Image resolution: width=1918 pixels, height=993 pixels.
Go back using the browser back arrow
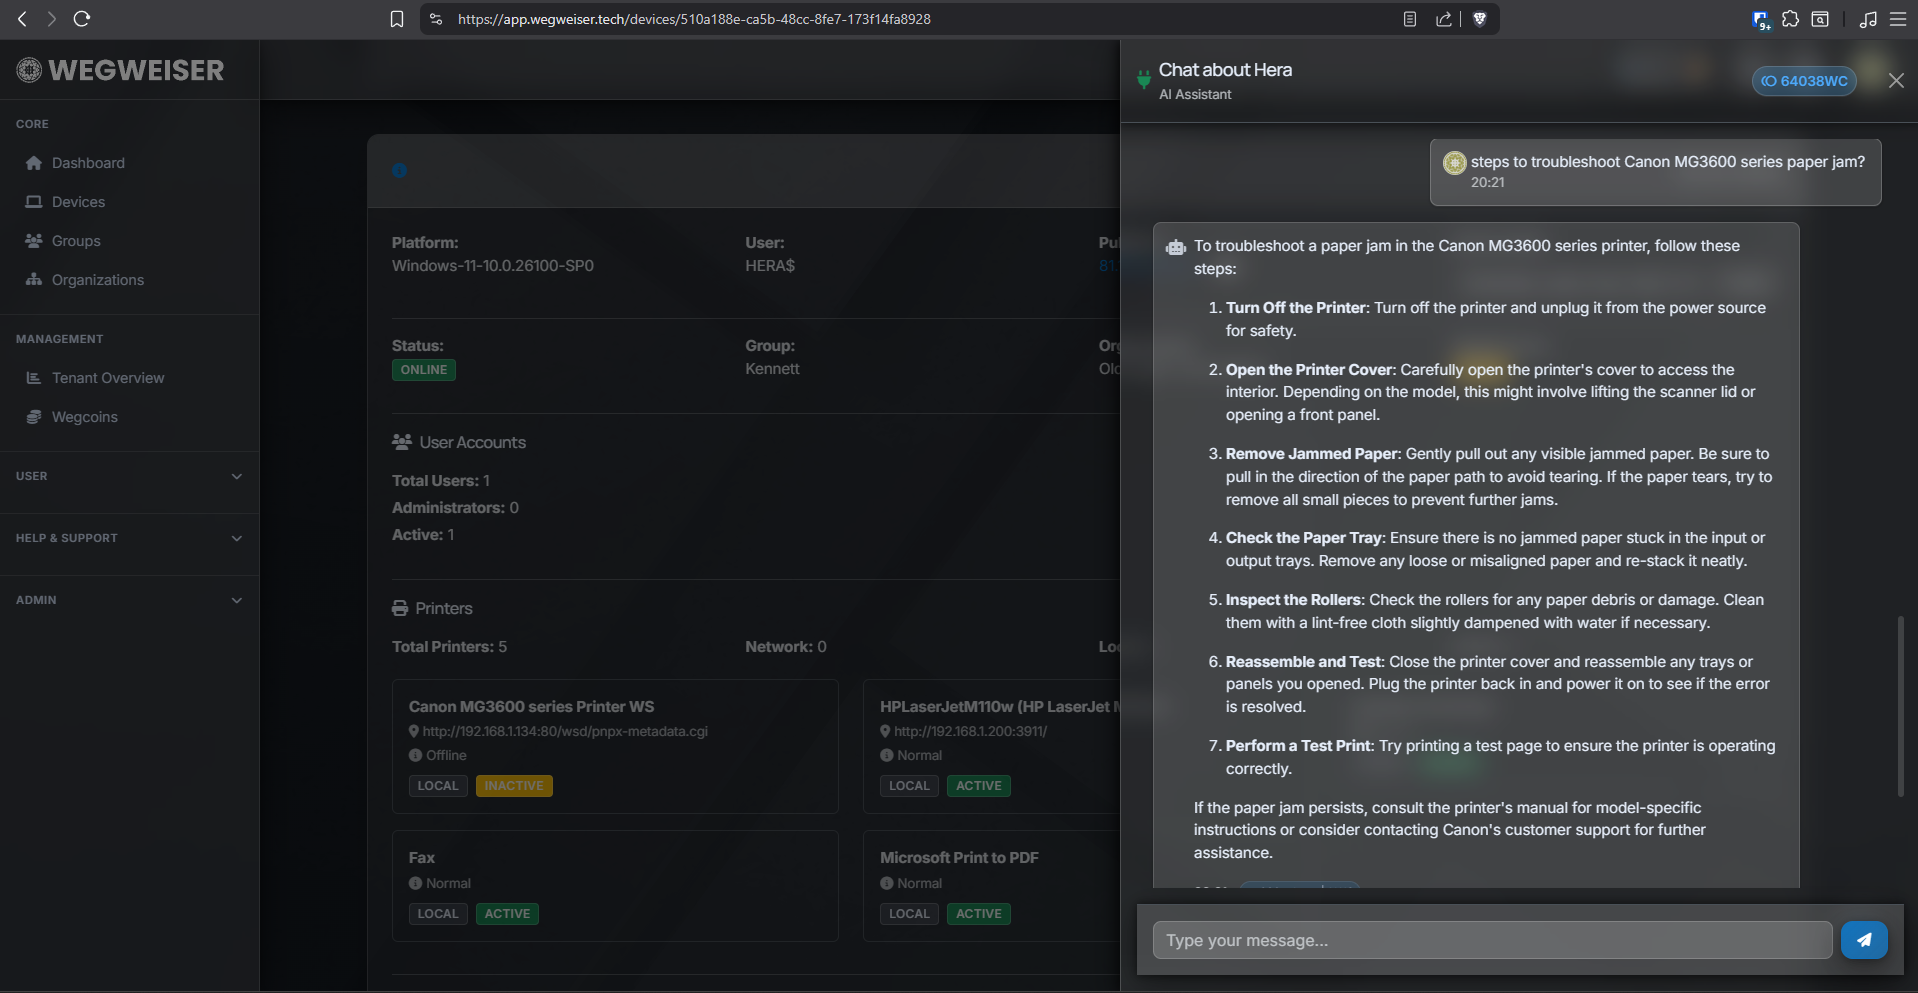(x=22, y=19)
